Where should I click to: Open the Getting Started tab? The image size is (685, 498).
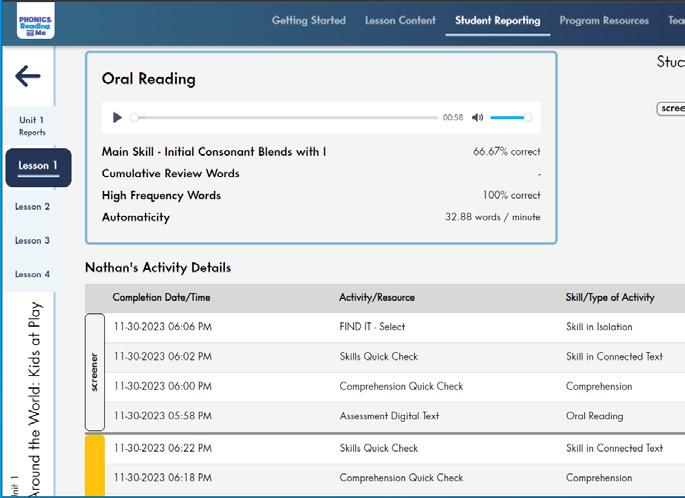[x=309, y=20]
